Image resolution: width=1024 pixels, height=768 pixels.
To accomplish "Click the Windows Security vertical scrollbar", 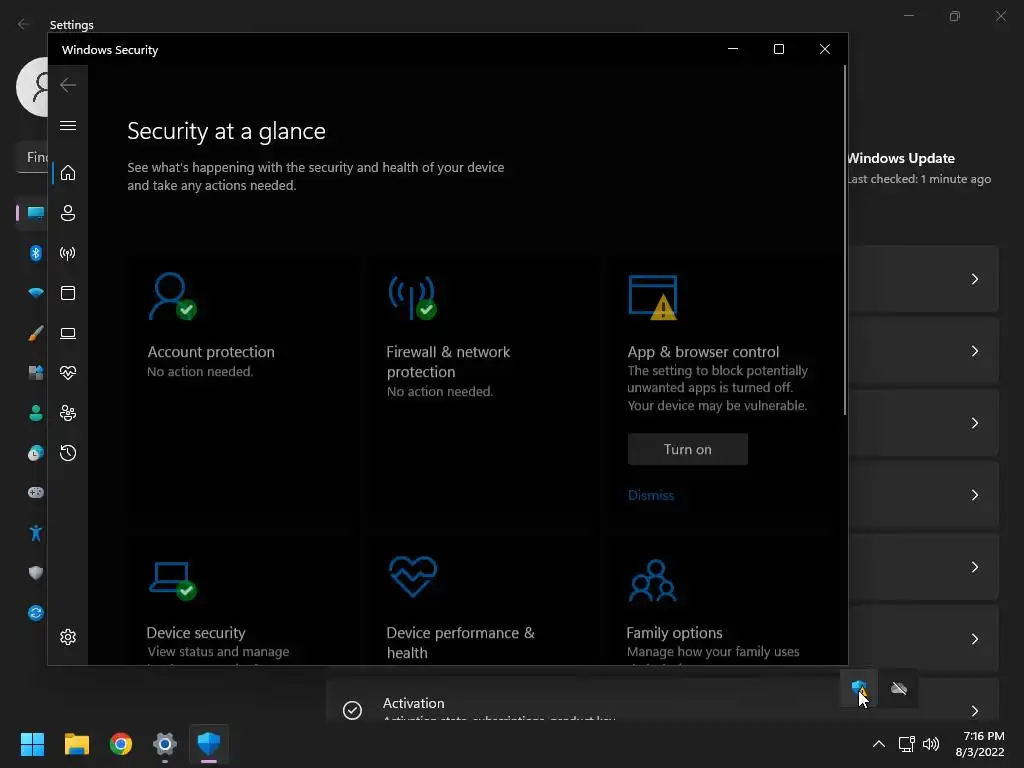I will pos(844,240).
